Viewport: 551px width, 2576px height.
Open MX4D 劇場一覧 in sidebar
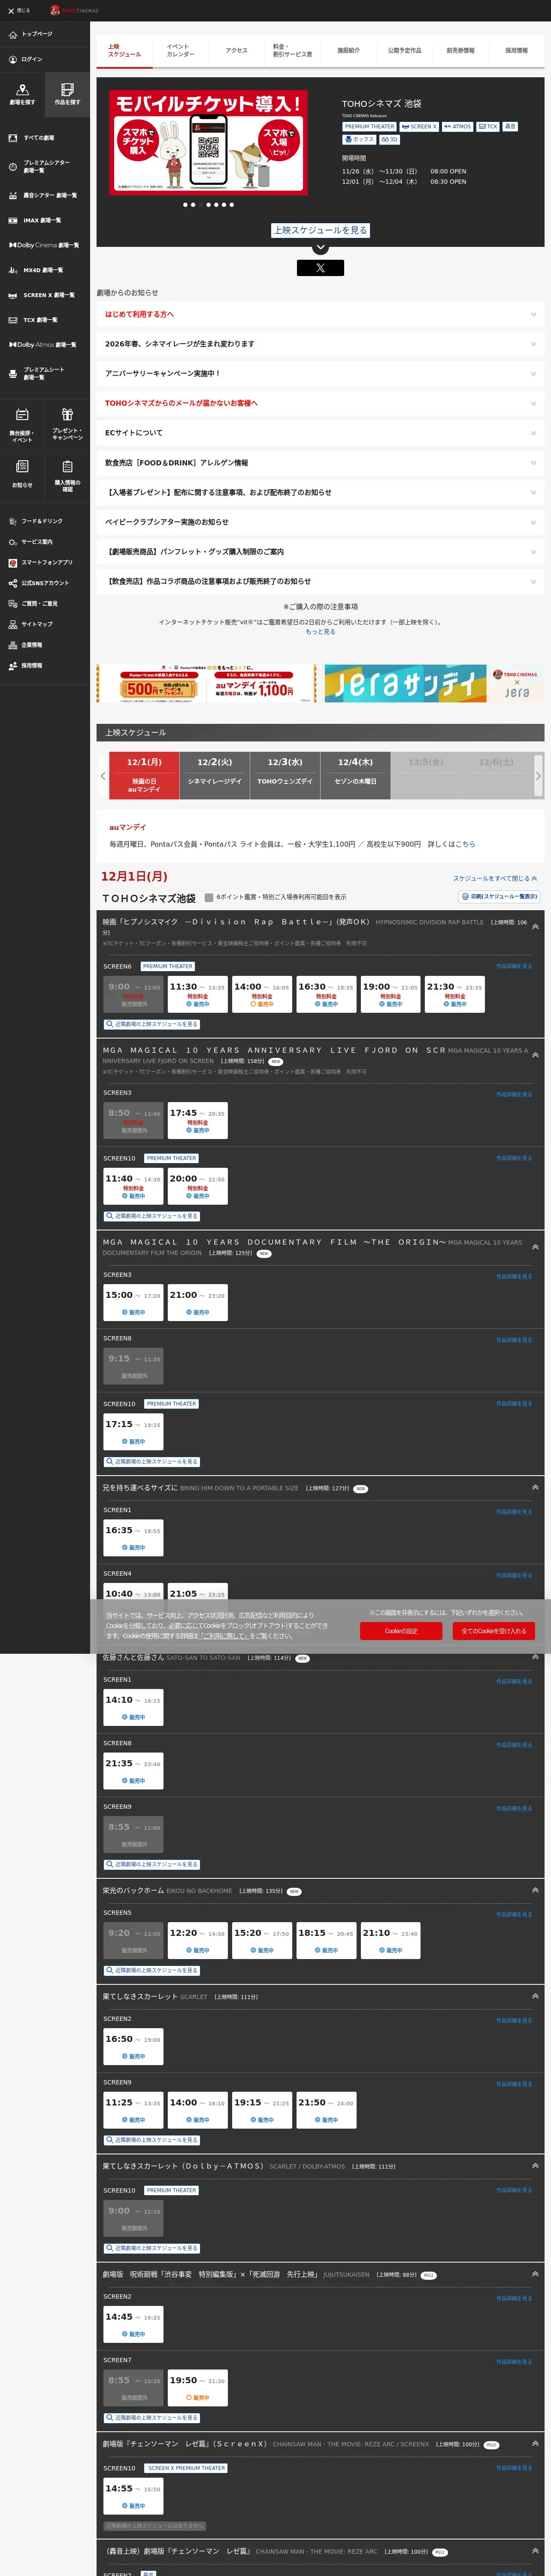coord(45,270)
